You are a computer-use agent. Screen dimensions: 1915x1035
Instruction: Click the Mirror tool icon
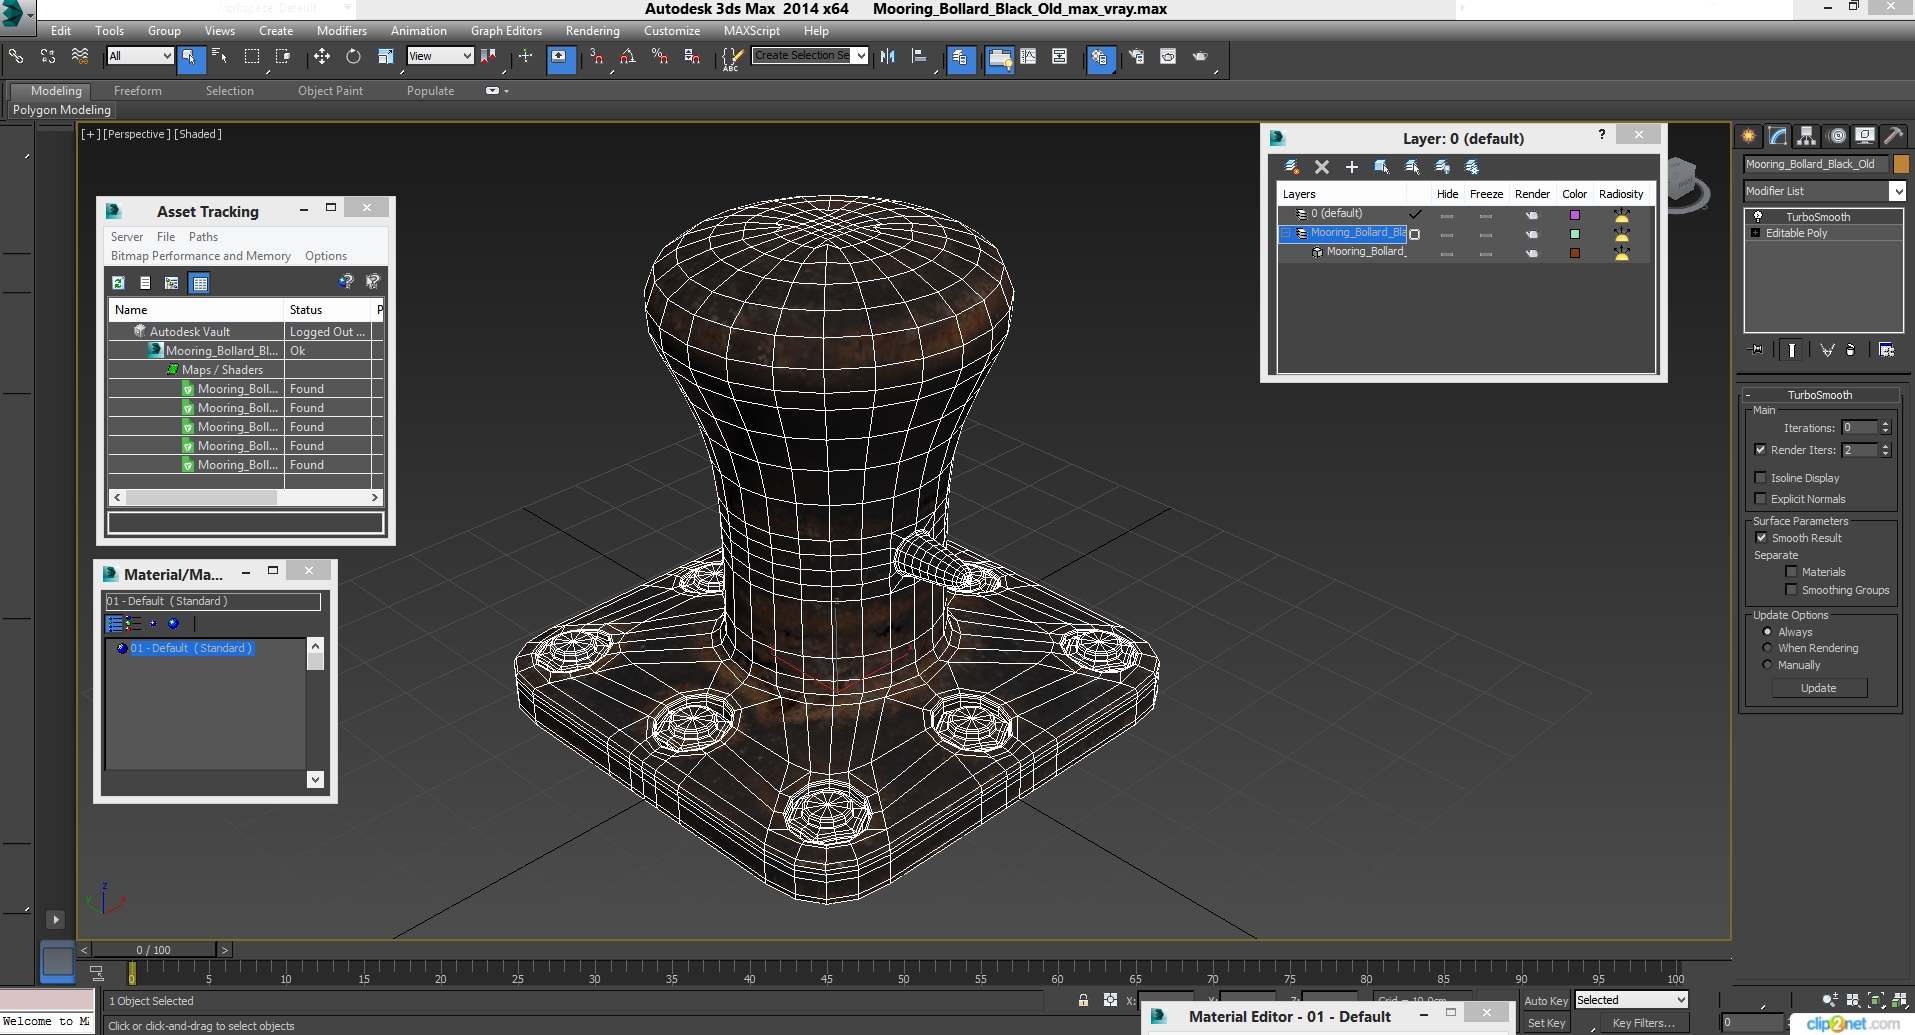[888, 57]
